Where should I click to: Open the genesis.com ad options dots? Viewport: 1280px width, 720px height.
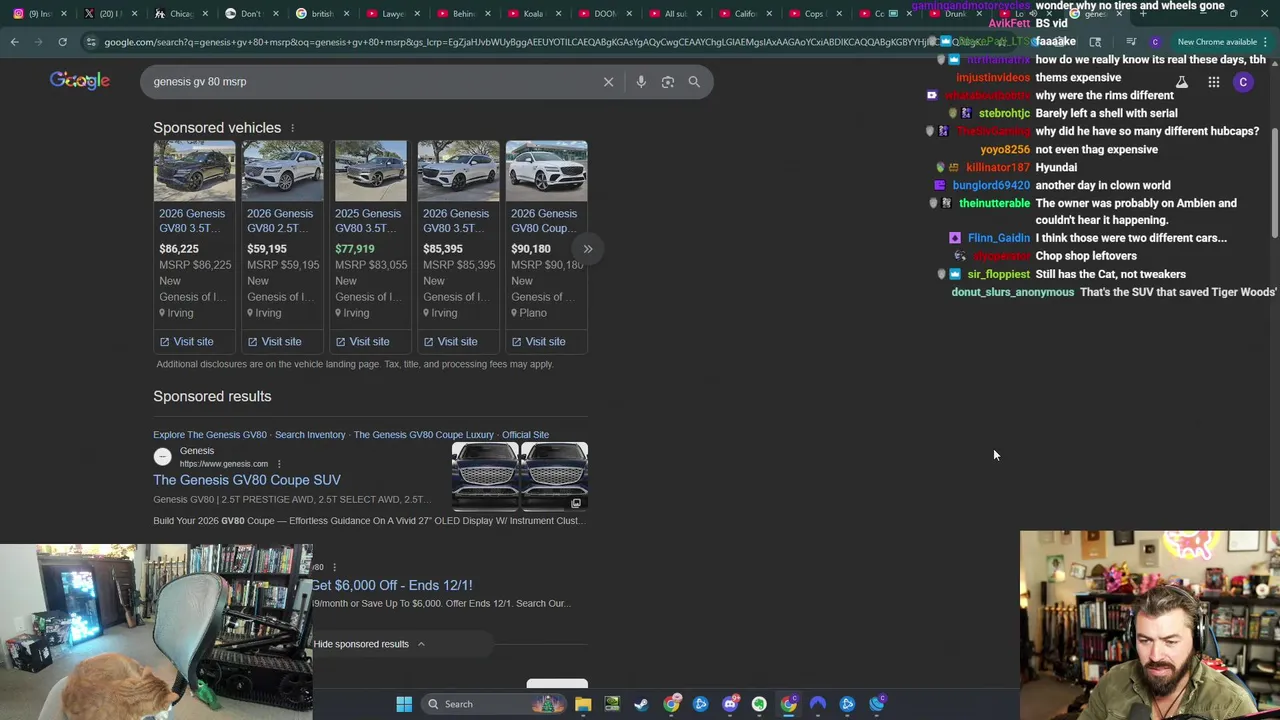click(x=279, y=464)
